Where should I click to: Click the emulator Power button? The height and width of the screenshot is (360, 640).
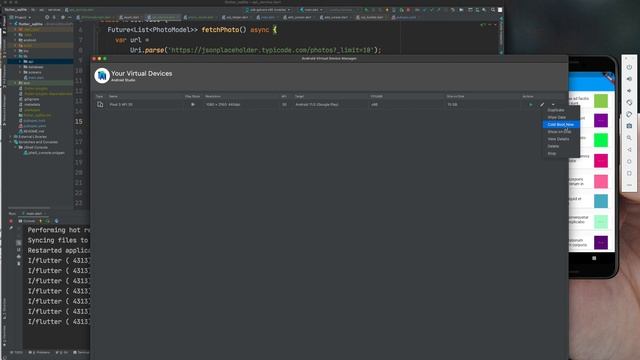pos(629,67)
